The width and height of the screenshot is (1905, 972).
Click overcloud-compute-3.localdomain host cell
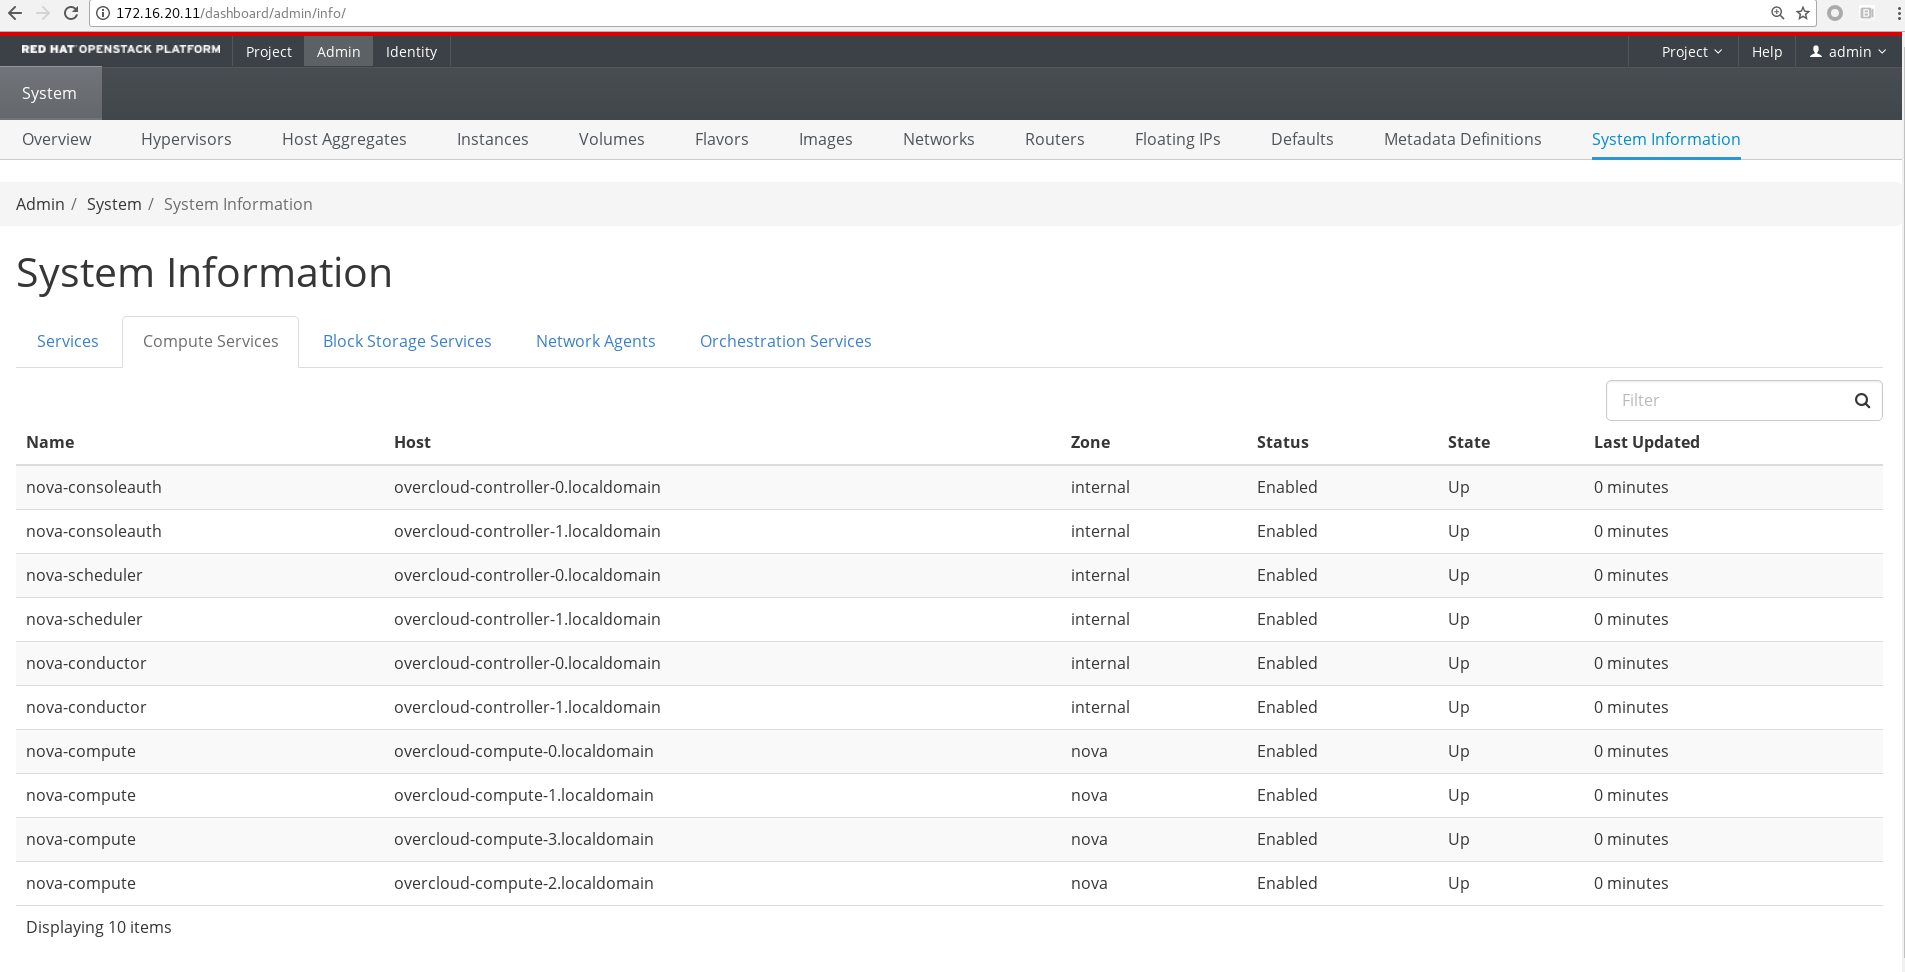tap(524, 839)
